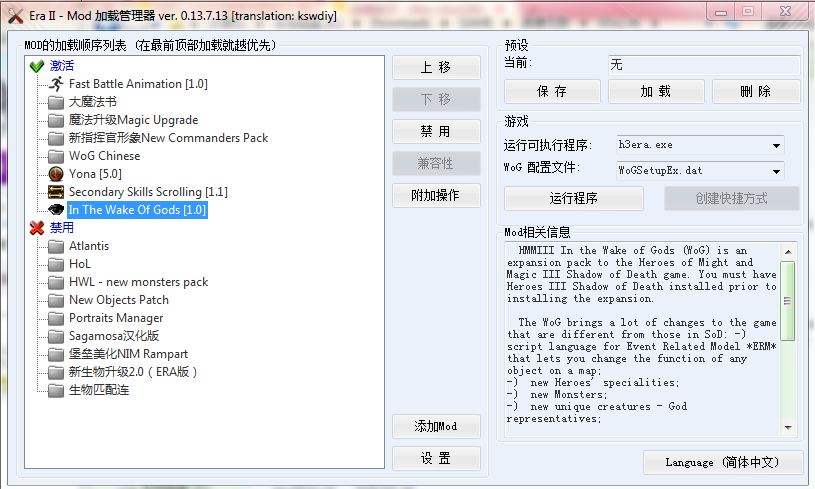Select the 禁用 (disabled) group node
The width and height of the screenshot is (815, 489).
point(62,228)
